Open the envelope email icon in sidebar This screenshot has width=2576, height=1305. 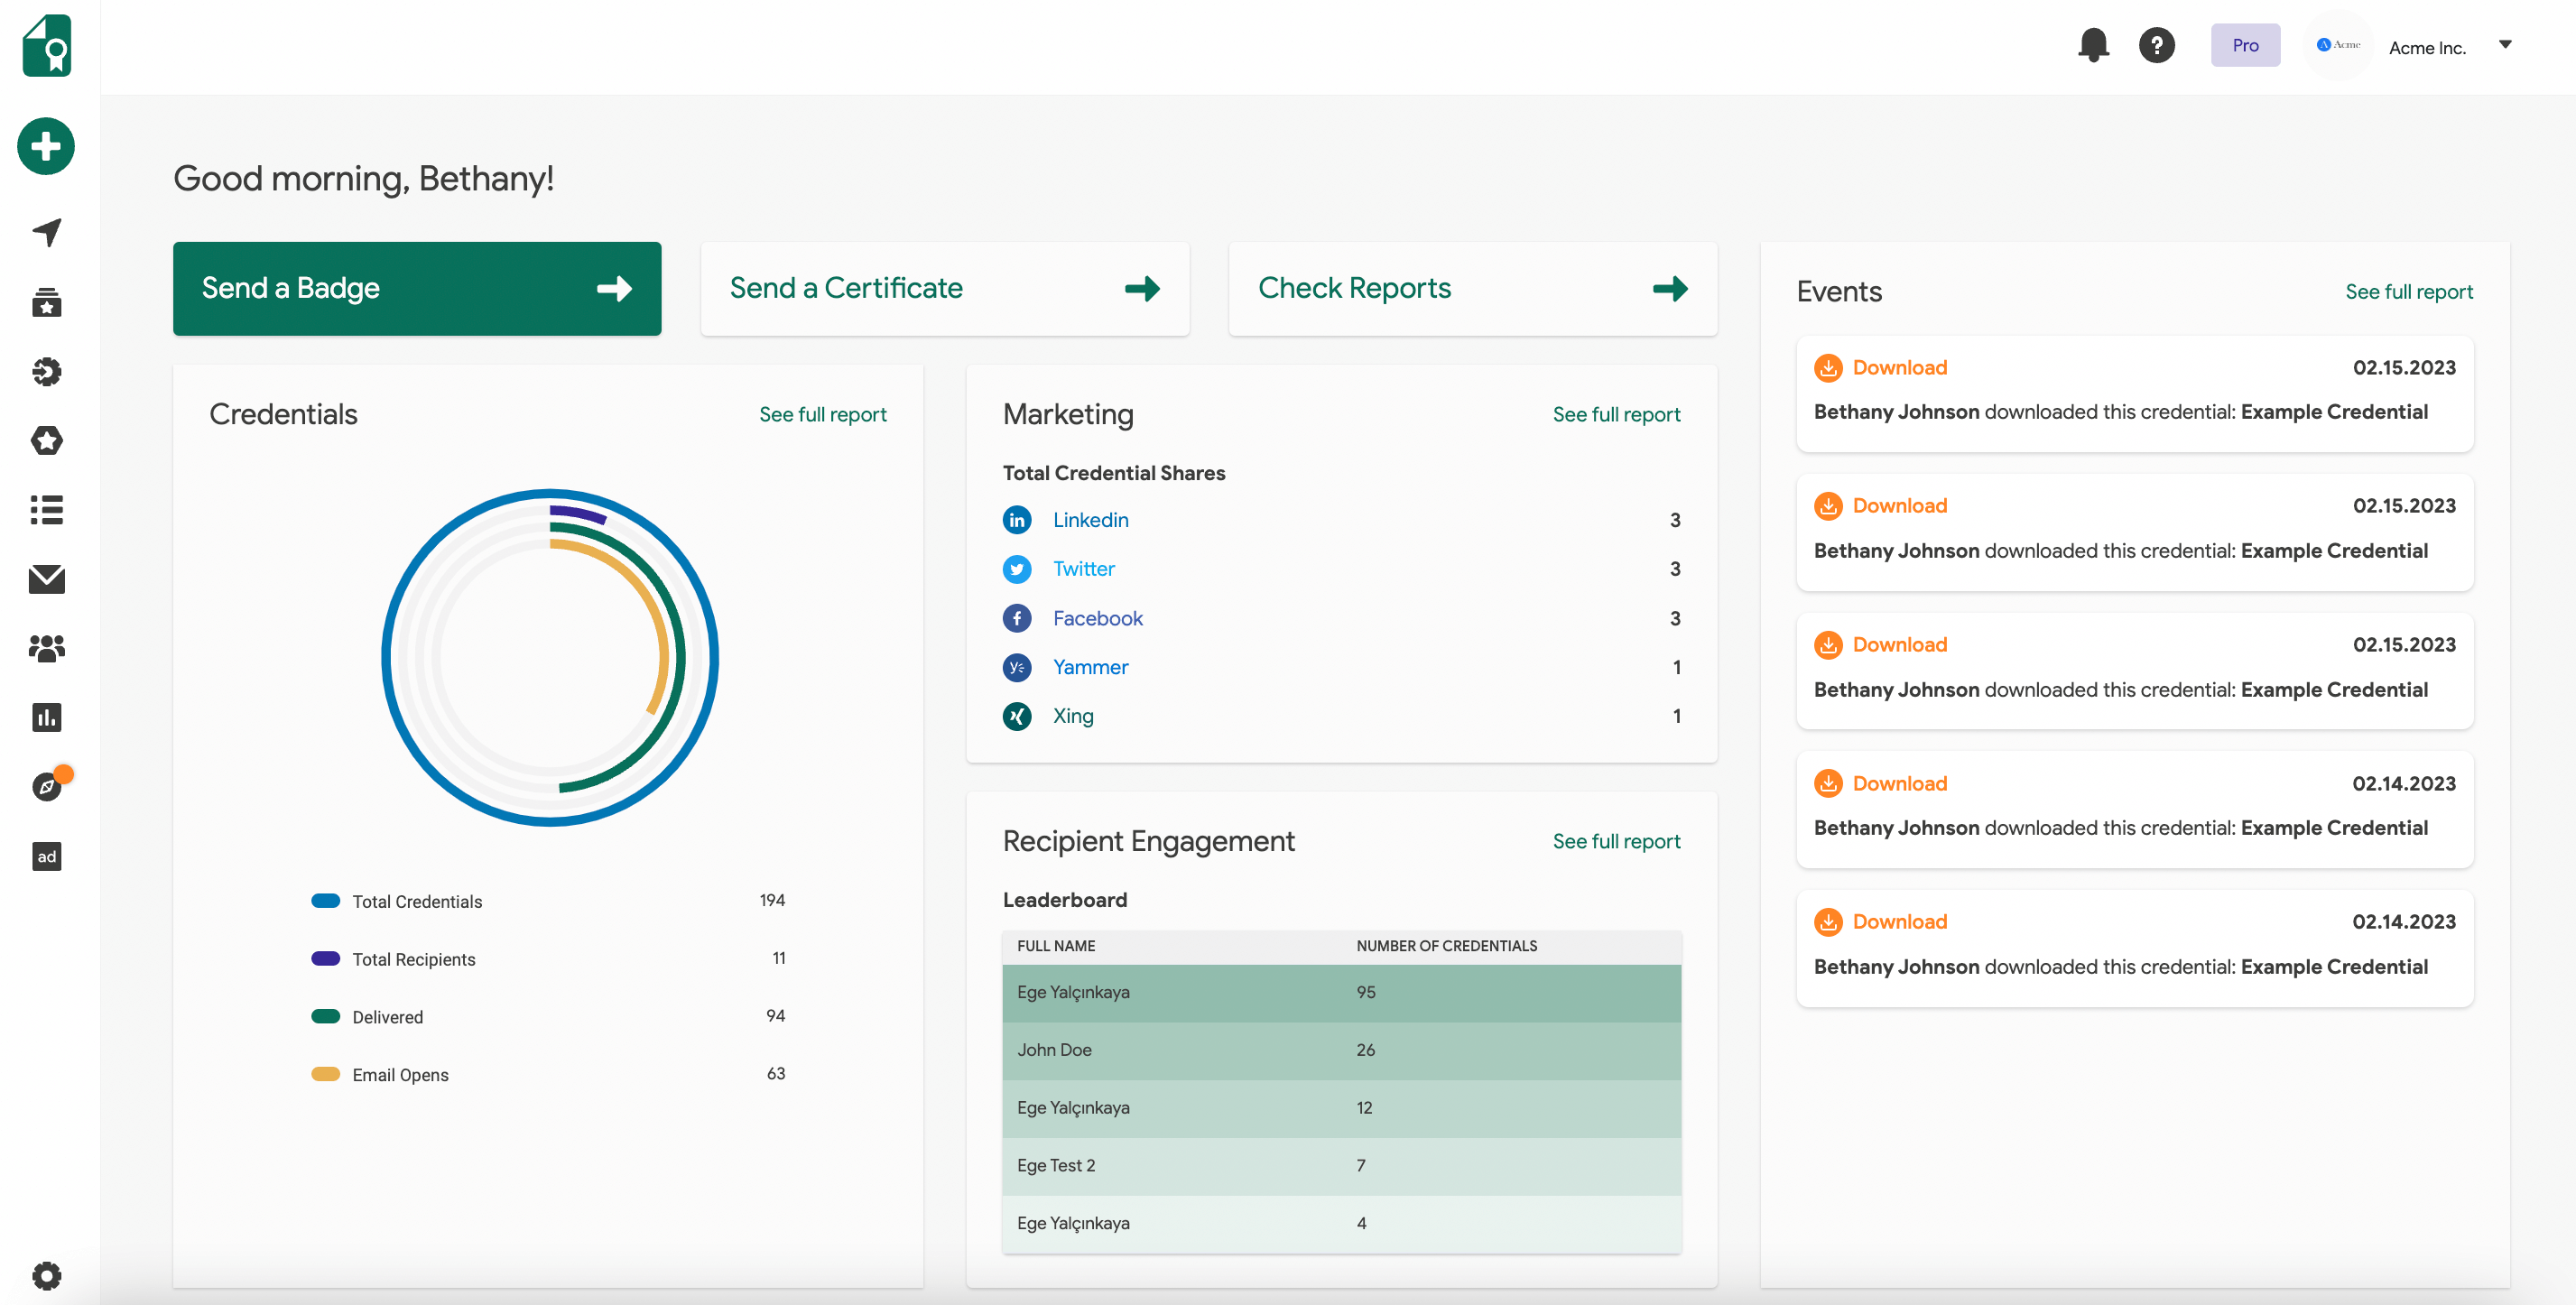pos(46,579)
